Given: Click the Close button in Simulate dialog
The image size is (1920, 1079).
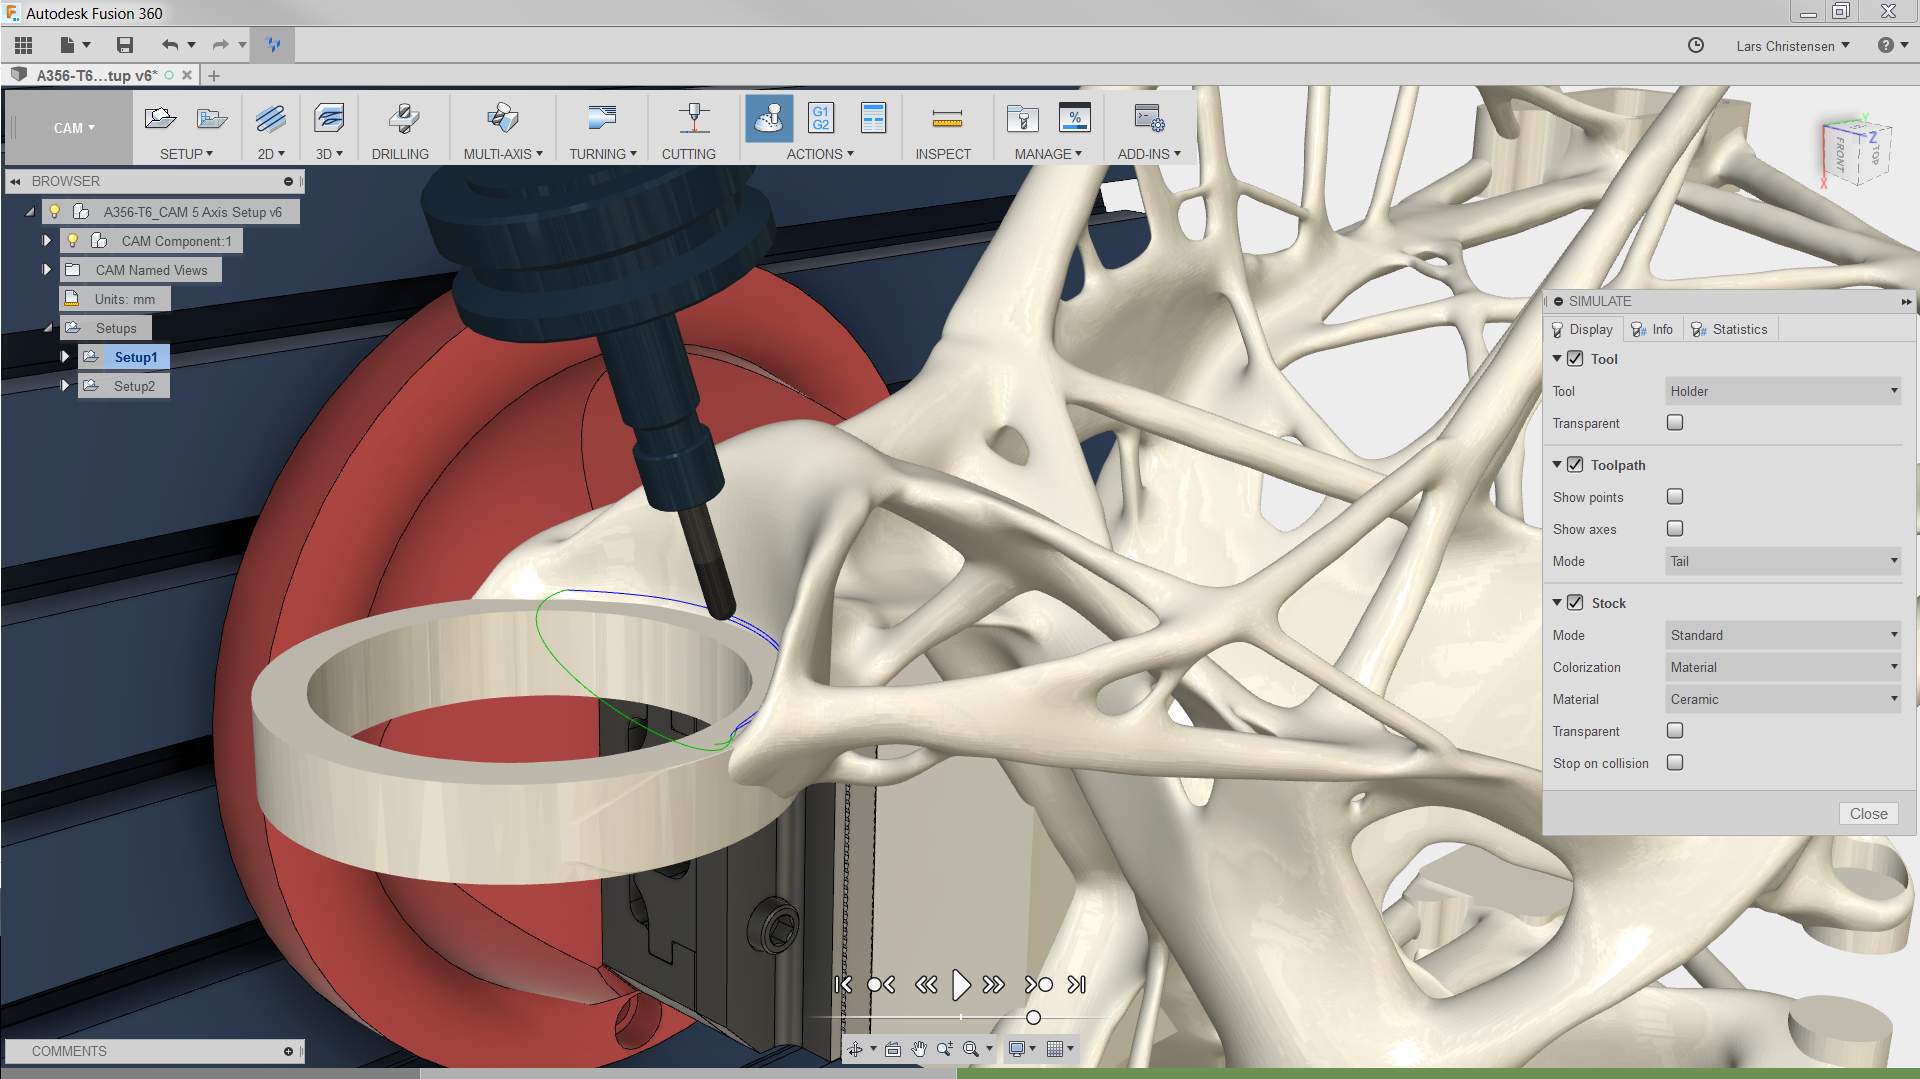Looking at the screenshot, I should tap(1868, 813).
